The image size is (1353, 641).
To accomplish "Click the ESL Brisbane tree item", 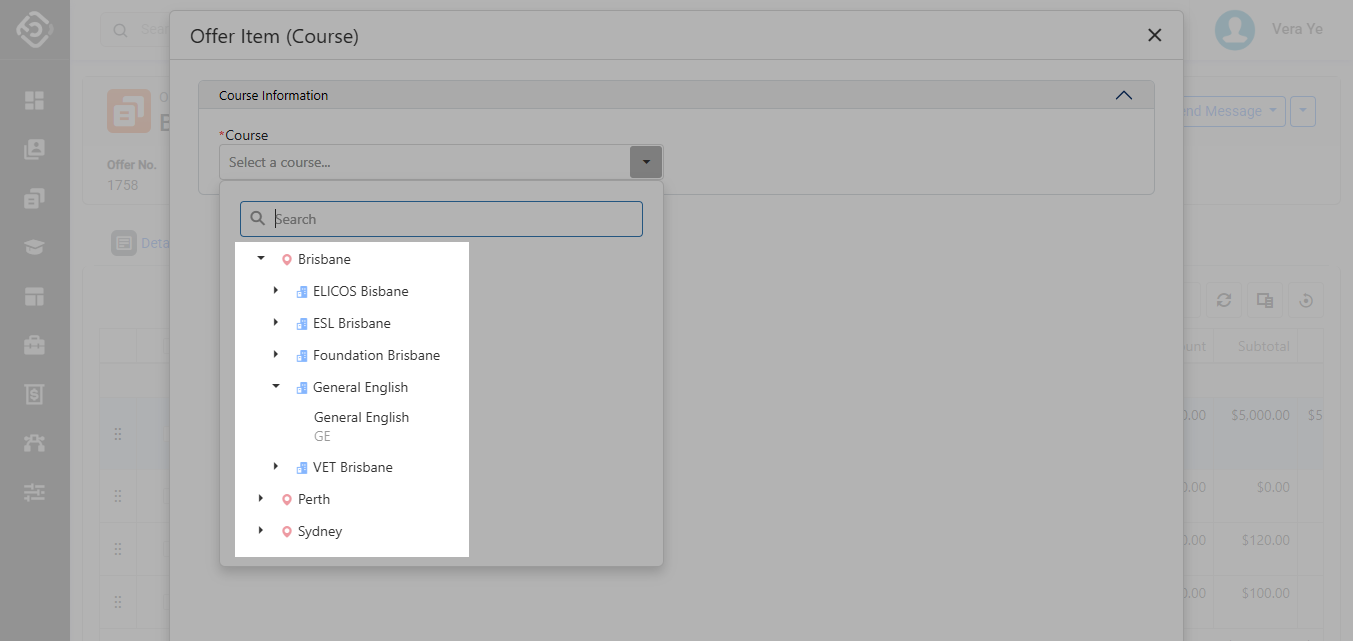I will coord(351,323).
